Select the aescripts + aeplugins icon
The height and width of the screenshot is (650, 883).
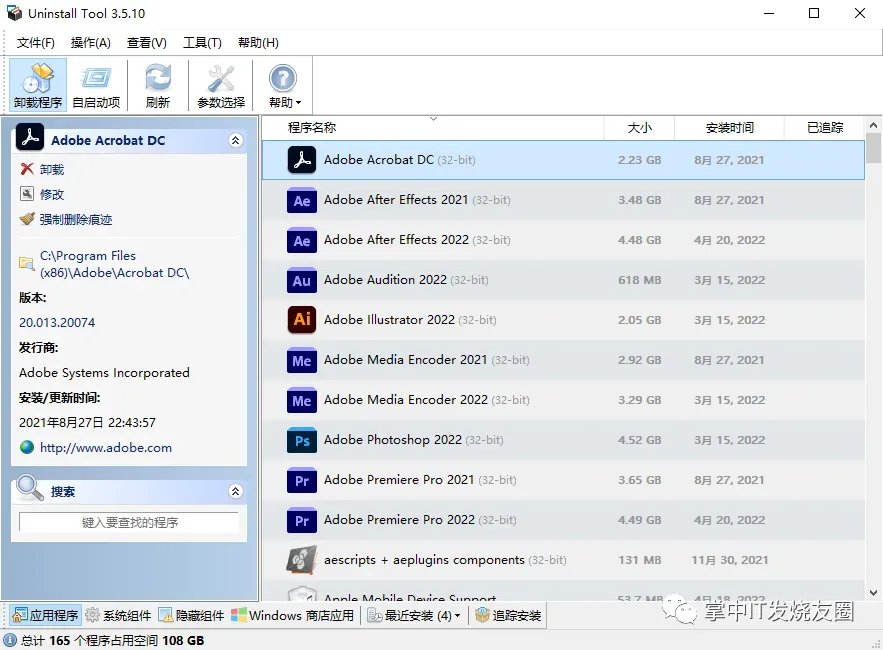pos(302,560)
